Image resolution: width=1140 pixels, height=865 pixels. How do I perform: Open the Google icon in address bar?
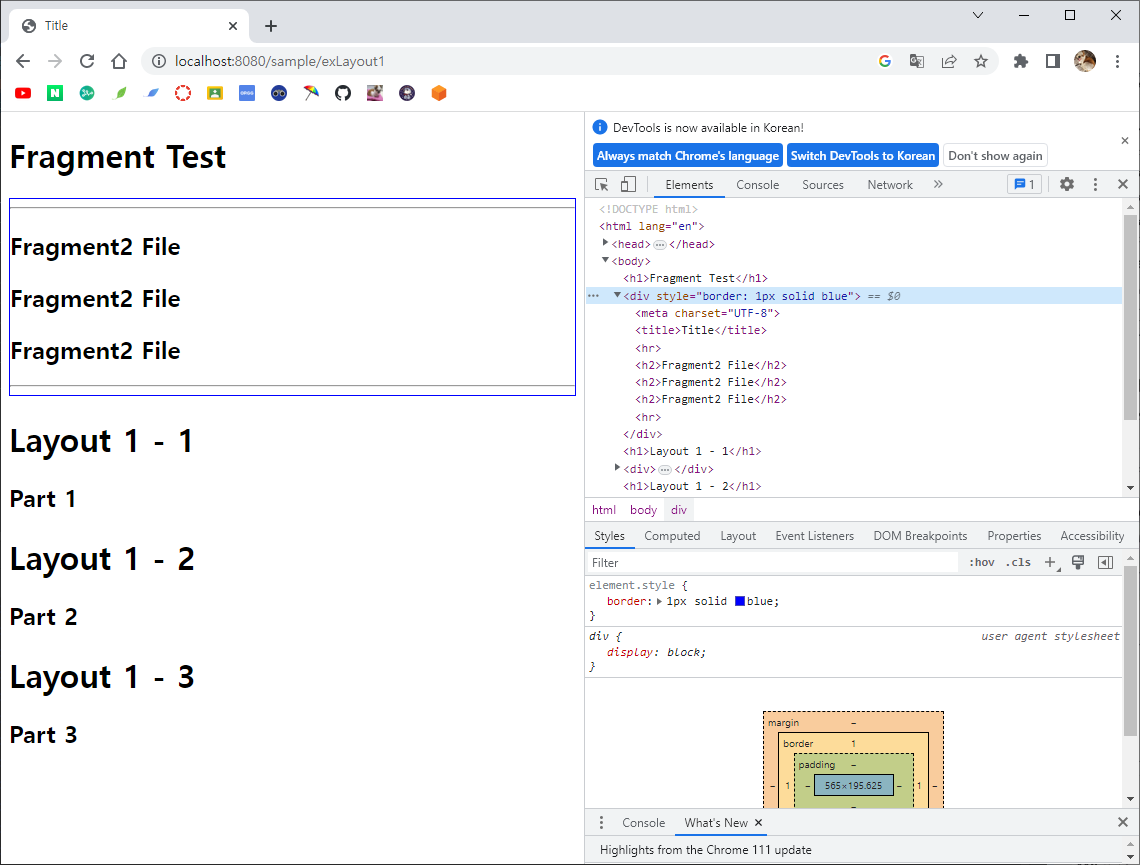pyautogui.click(x=885, y=61)
